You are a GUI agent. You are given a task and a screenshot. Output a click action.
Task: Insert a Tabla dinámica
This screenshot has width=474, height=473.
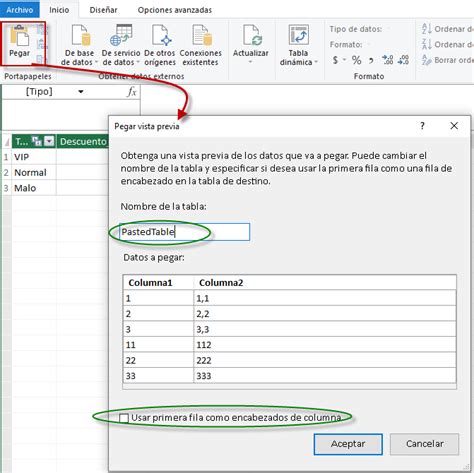point(298,45)
